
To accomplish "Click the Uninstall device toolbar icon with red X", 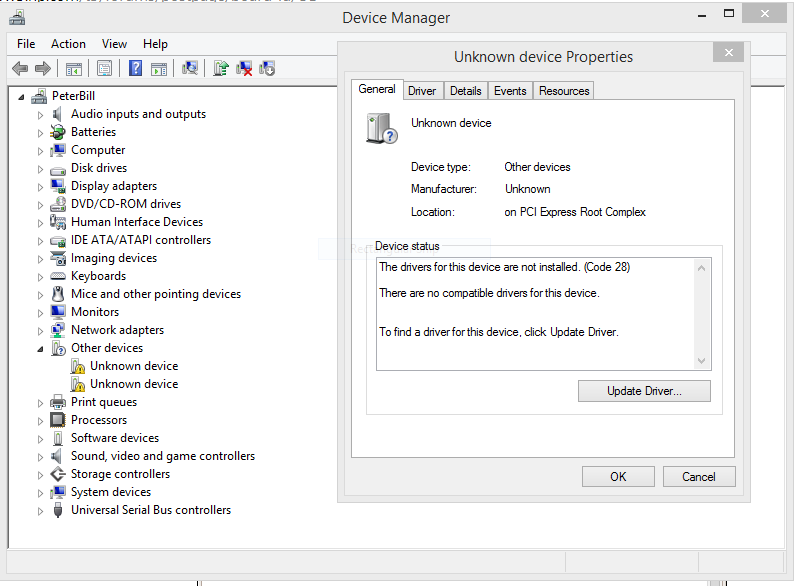I will point(243,68).
